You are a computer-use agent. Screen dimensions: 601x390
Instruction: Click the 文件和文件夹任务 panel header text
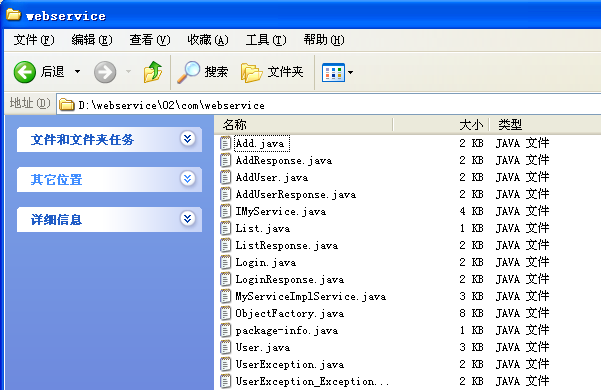click(x=82, y=139)
